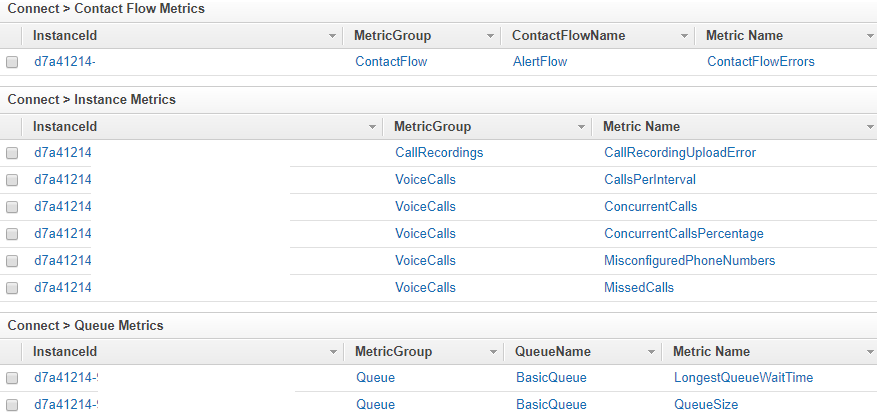Click the ContactFlow metric group link
This screenshot has height=416, width=877.
(x=391, y=62)
